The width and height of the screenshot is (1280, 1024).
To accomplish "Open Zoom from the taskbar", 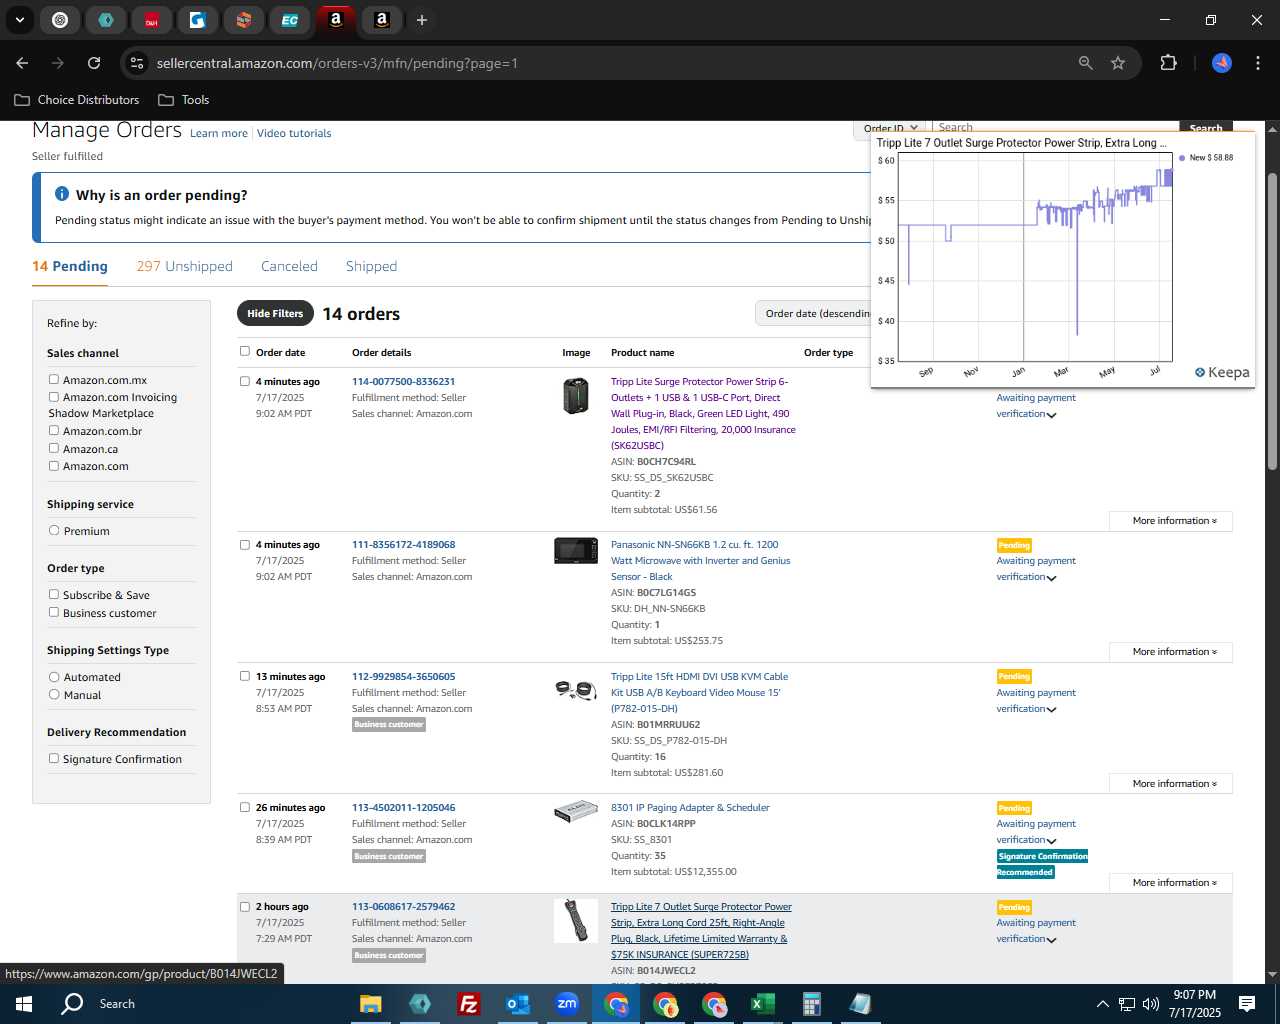I will [x=567, y=1004].
